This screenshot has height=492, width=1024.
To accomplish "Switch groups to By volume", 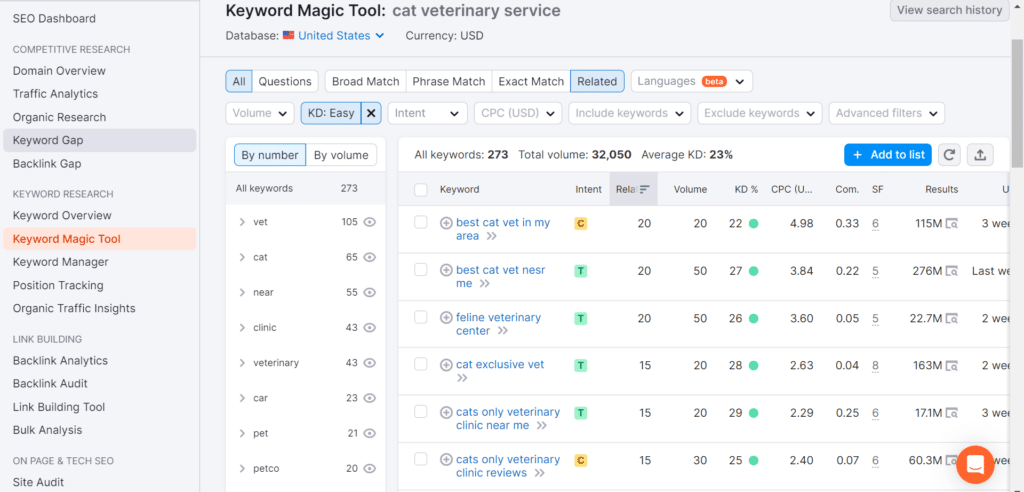I will pyautogui.click(x=341, y=155).
